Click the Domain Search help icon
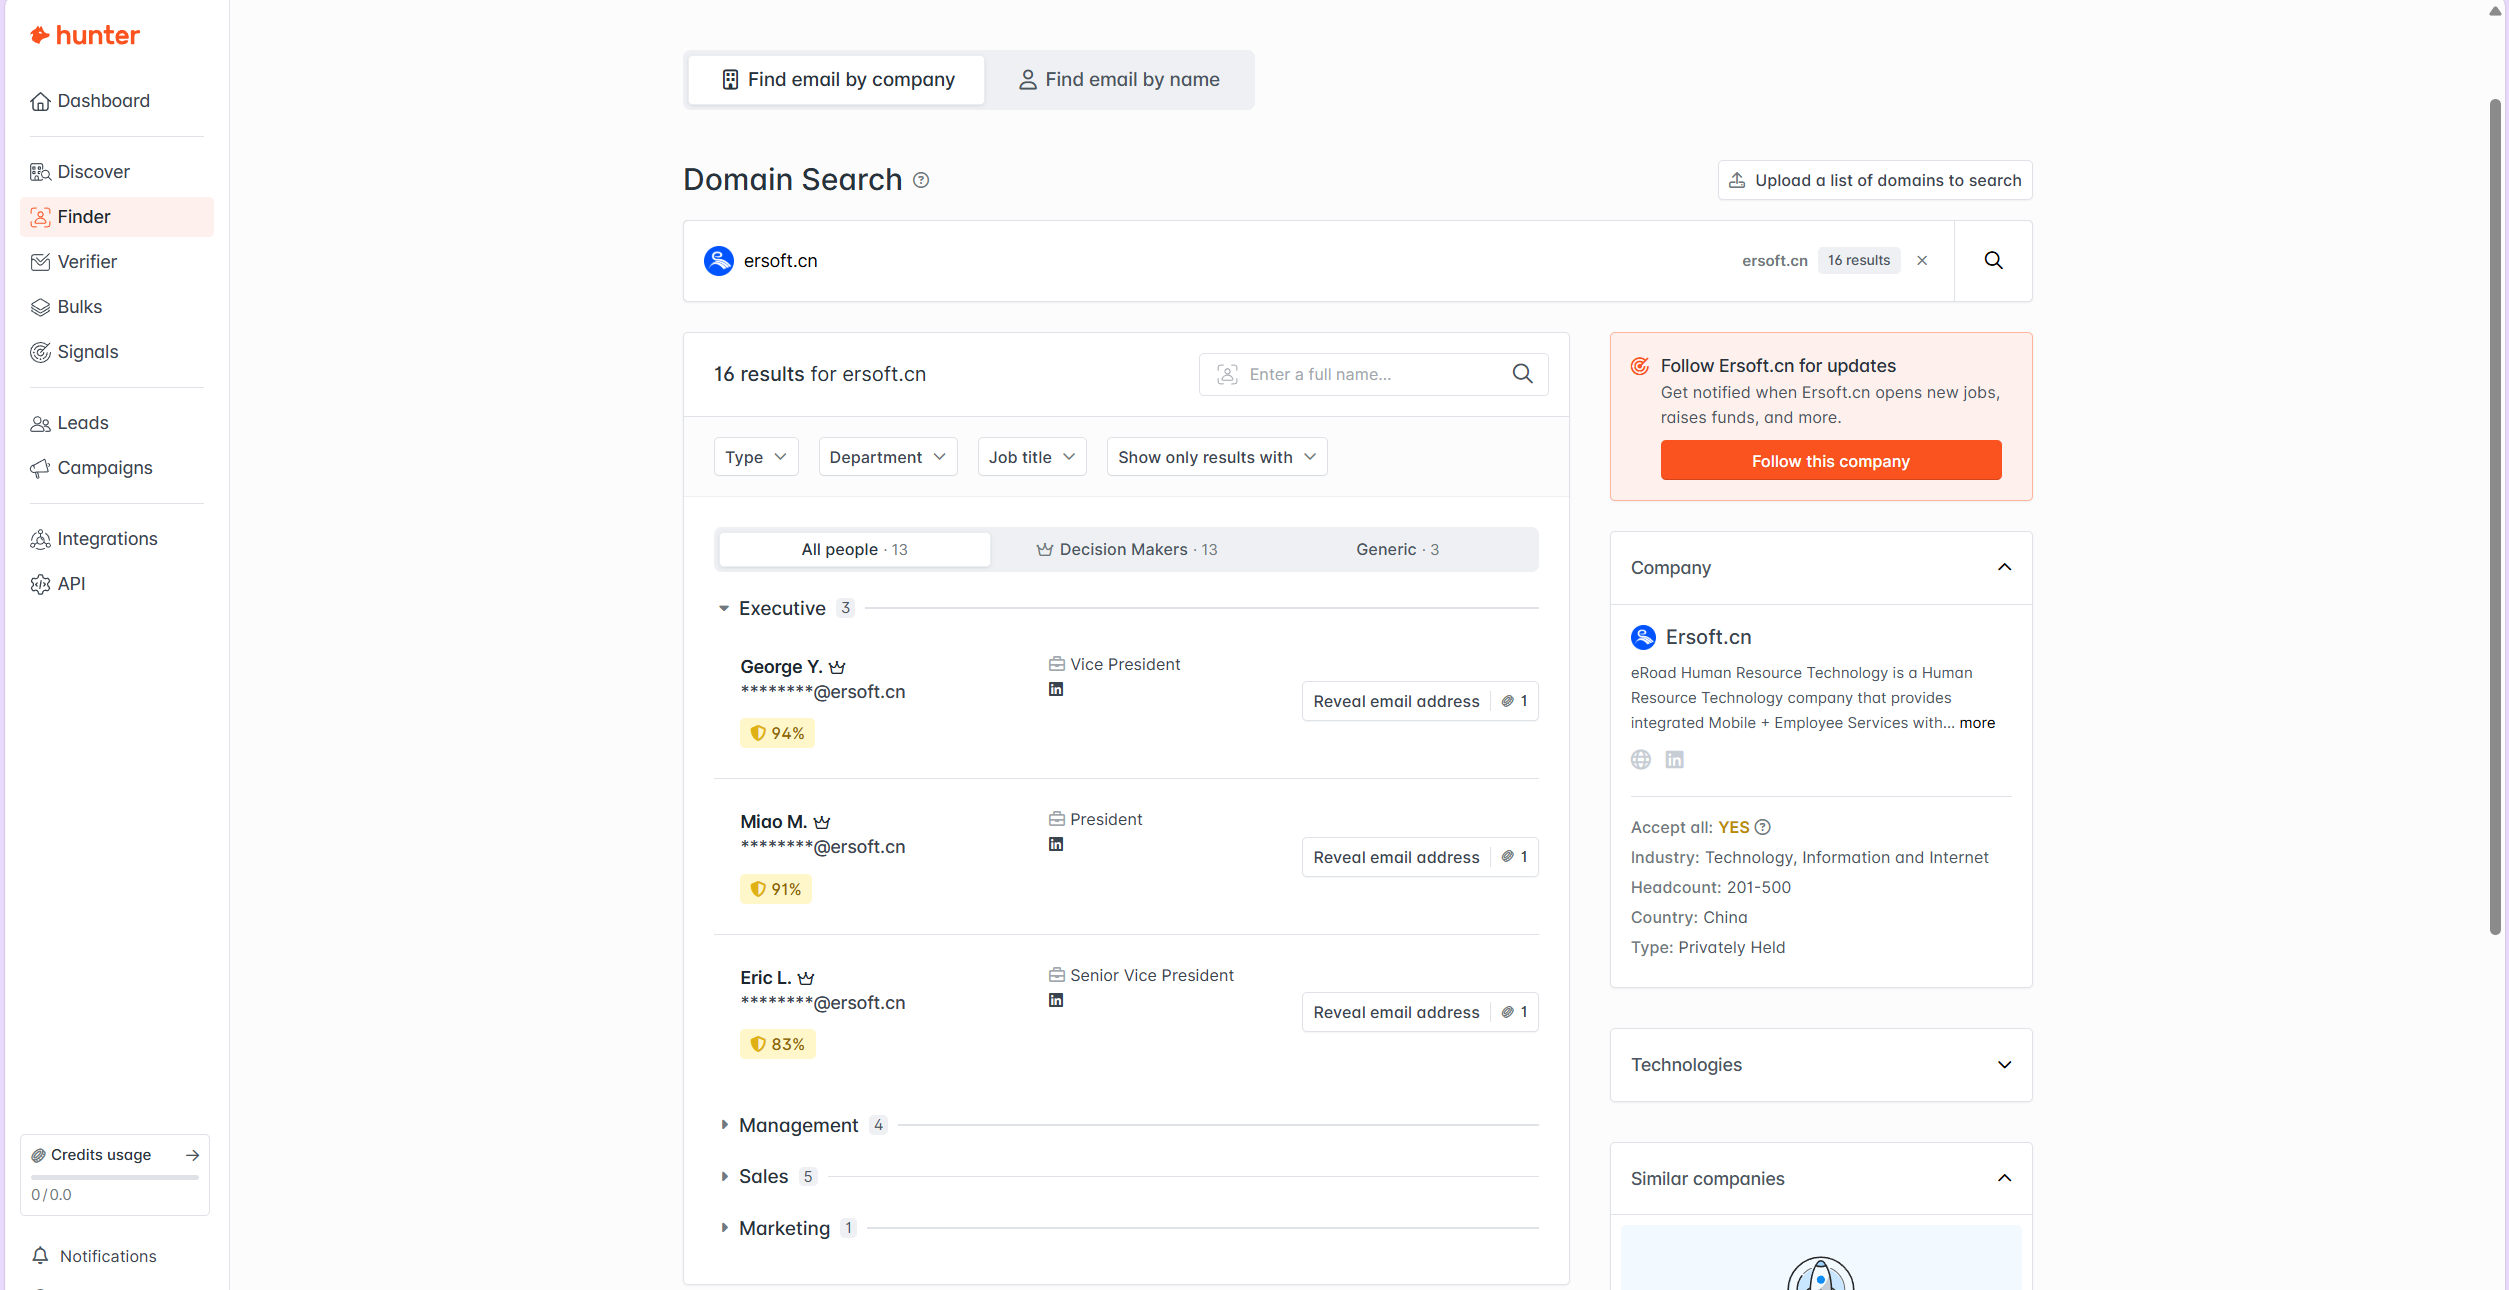This screenshot has height=1290, width=2509. [x=921, y=181]
